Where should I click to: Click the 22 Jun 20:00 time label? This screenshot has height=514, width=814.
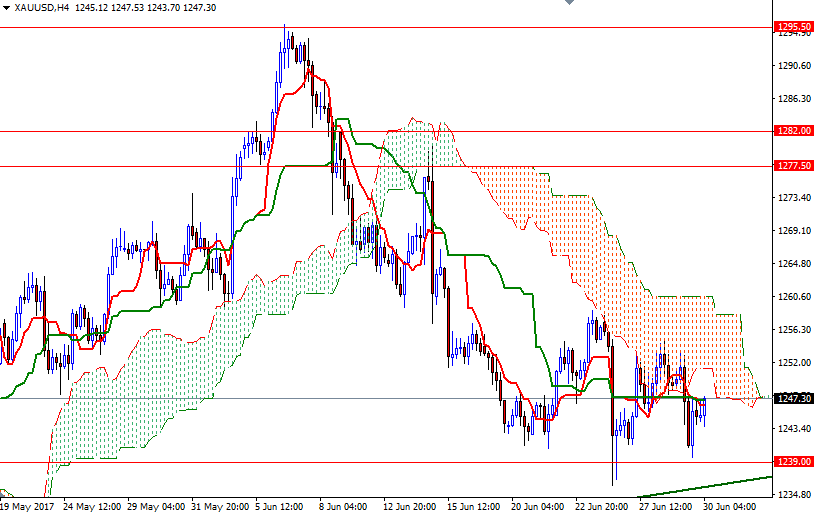coord(599,507)
